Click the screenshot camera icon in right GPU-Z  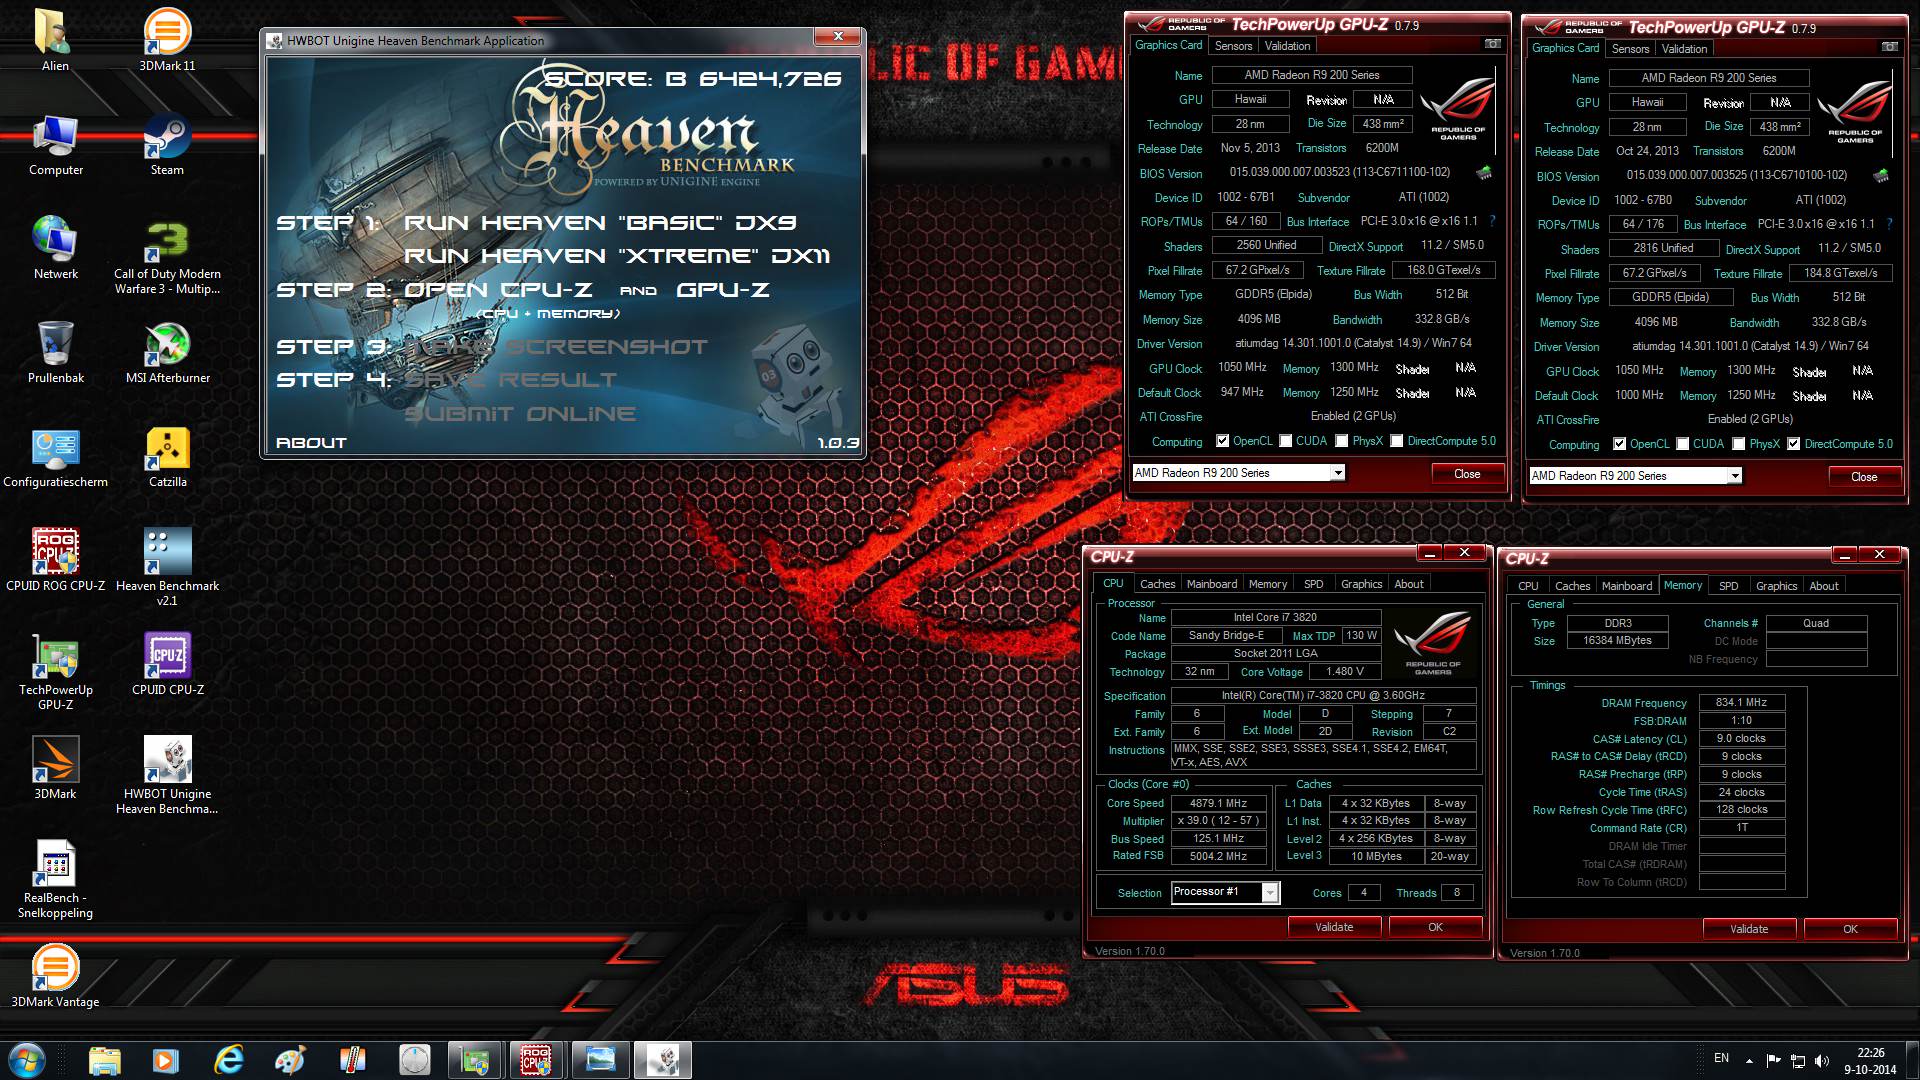point(1889,47)
